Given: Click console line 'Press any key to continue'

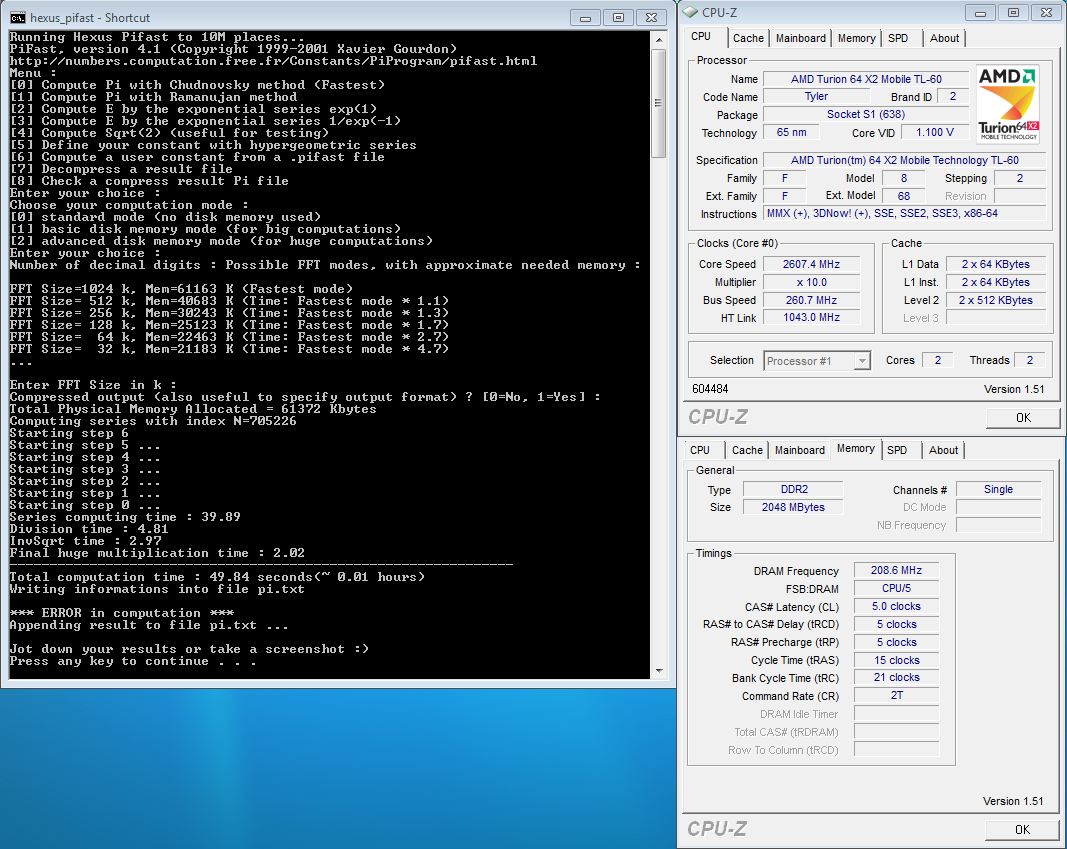Looking at the screenshot, I should [x=133, y=661].
